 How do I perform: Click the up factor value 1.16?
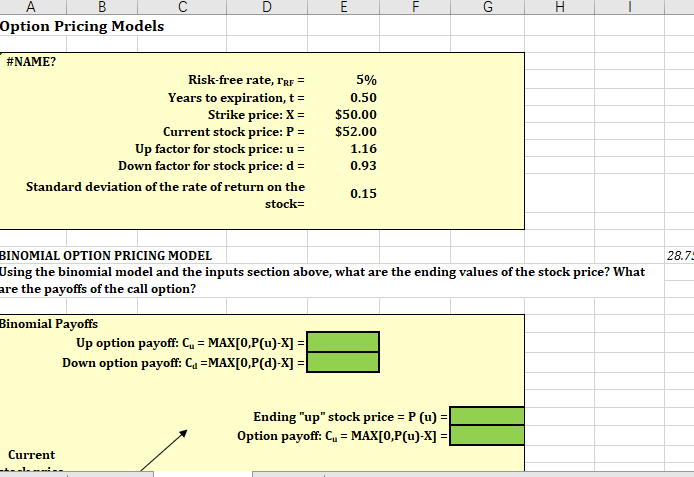[363, 149]
